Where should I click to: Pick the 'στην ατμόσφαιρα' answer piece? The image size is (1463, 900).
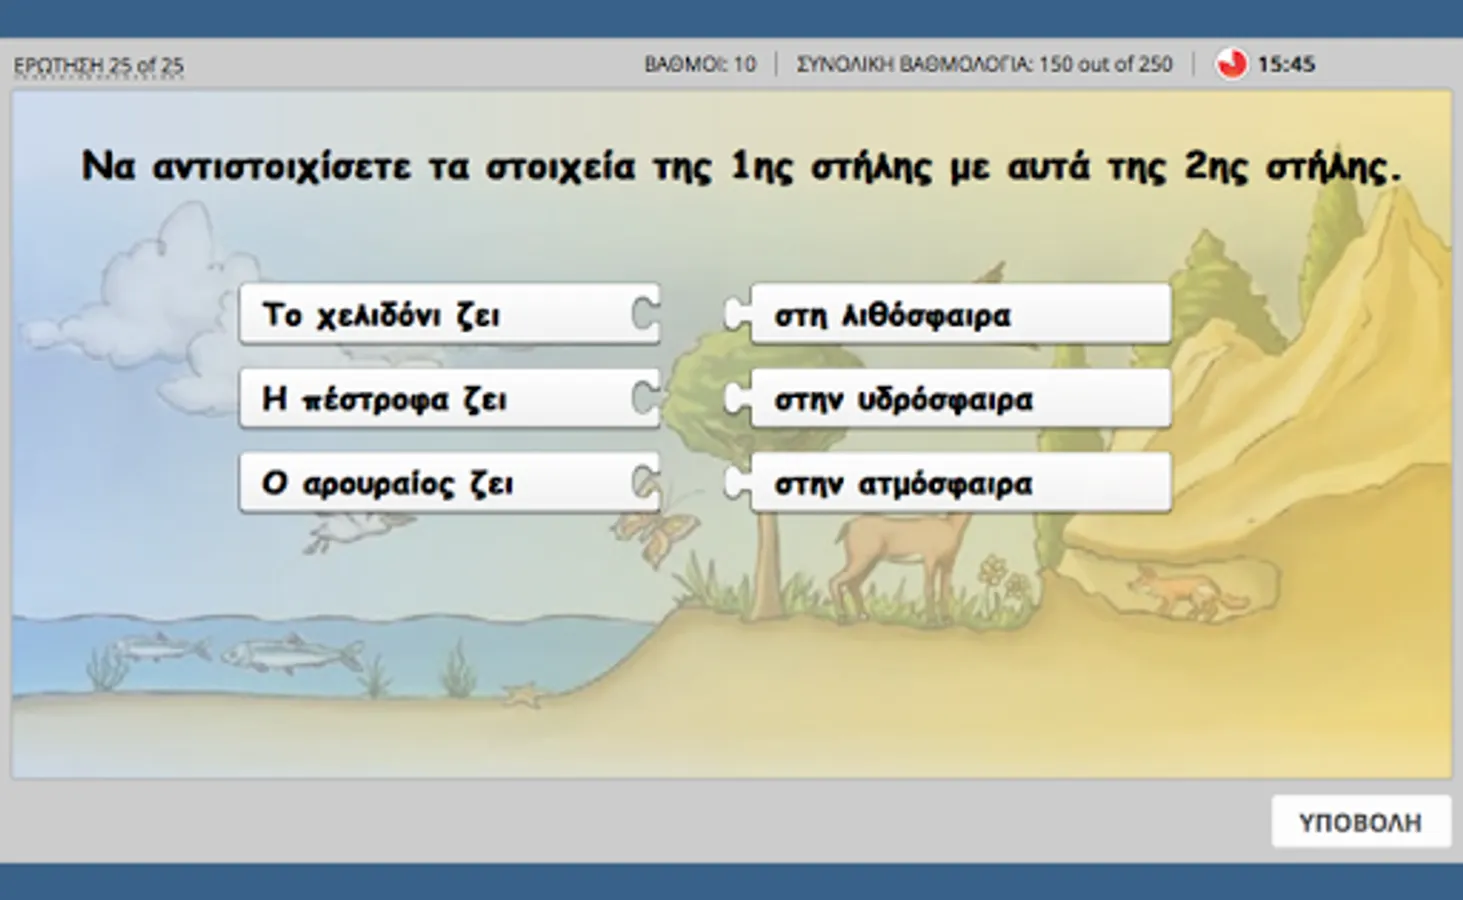coord(948,483)
